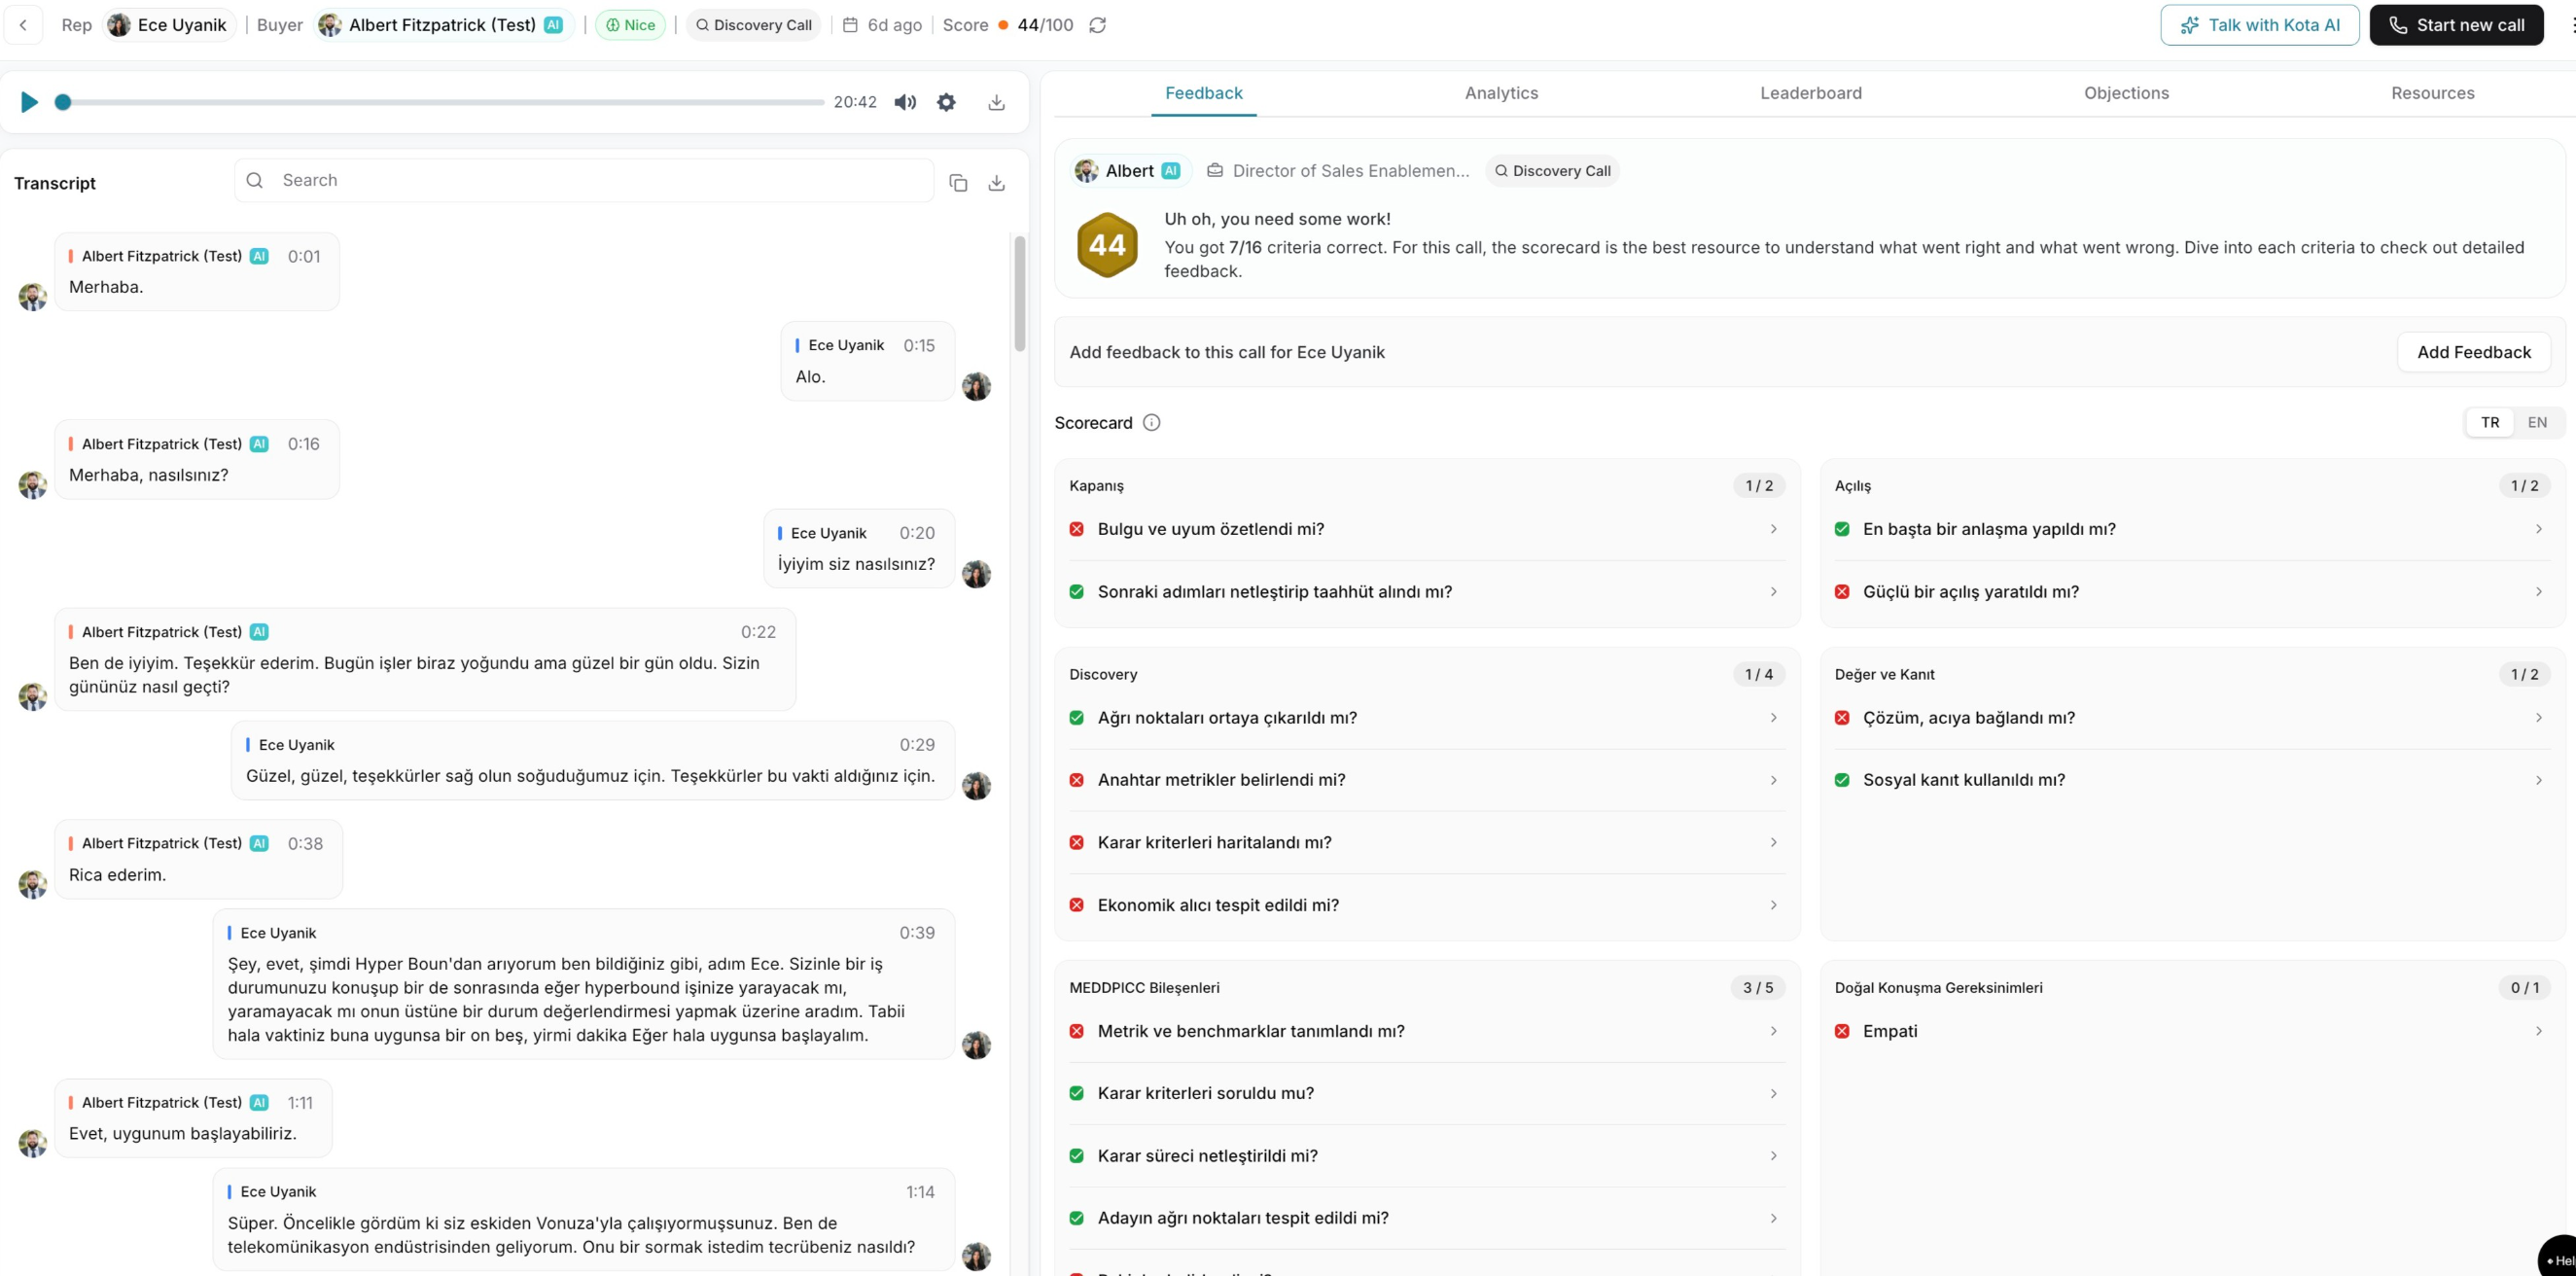This screenshot has height=1276, width=2576.
Task: Click the playback position handle
Action: tap(63, 102)
